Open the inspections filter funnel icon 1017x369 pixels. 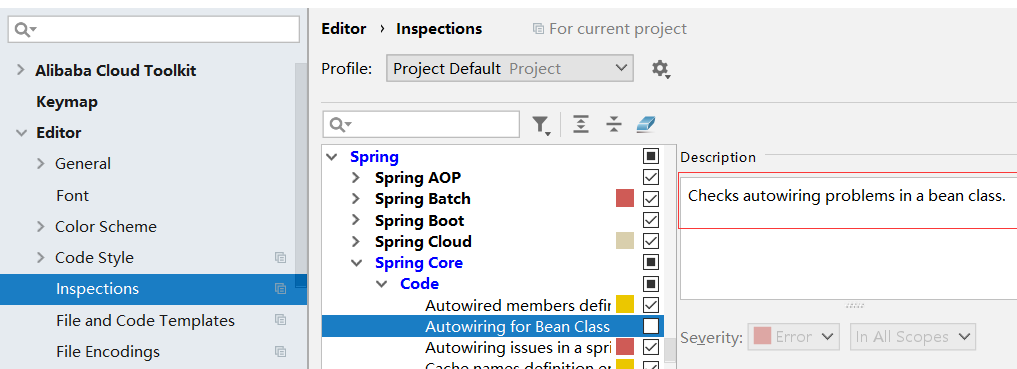click(541, 125)
